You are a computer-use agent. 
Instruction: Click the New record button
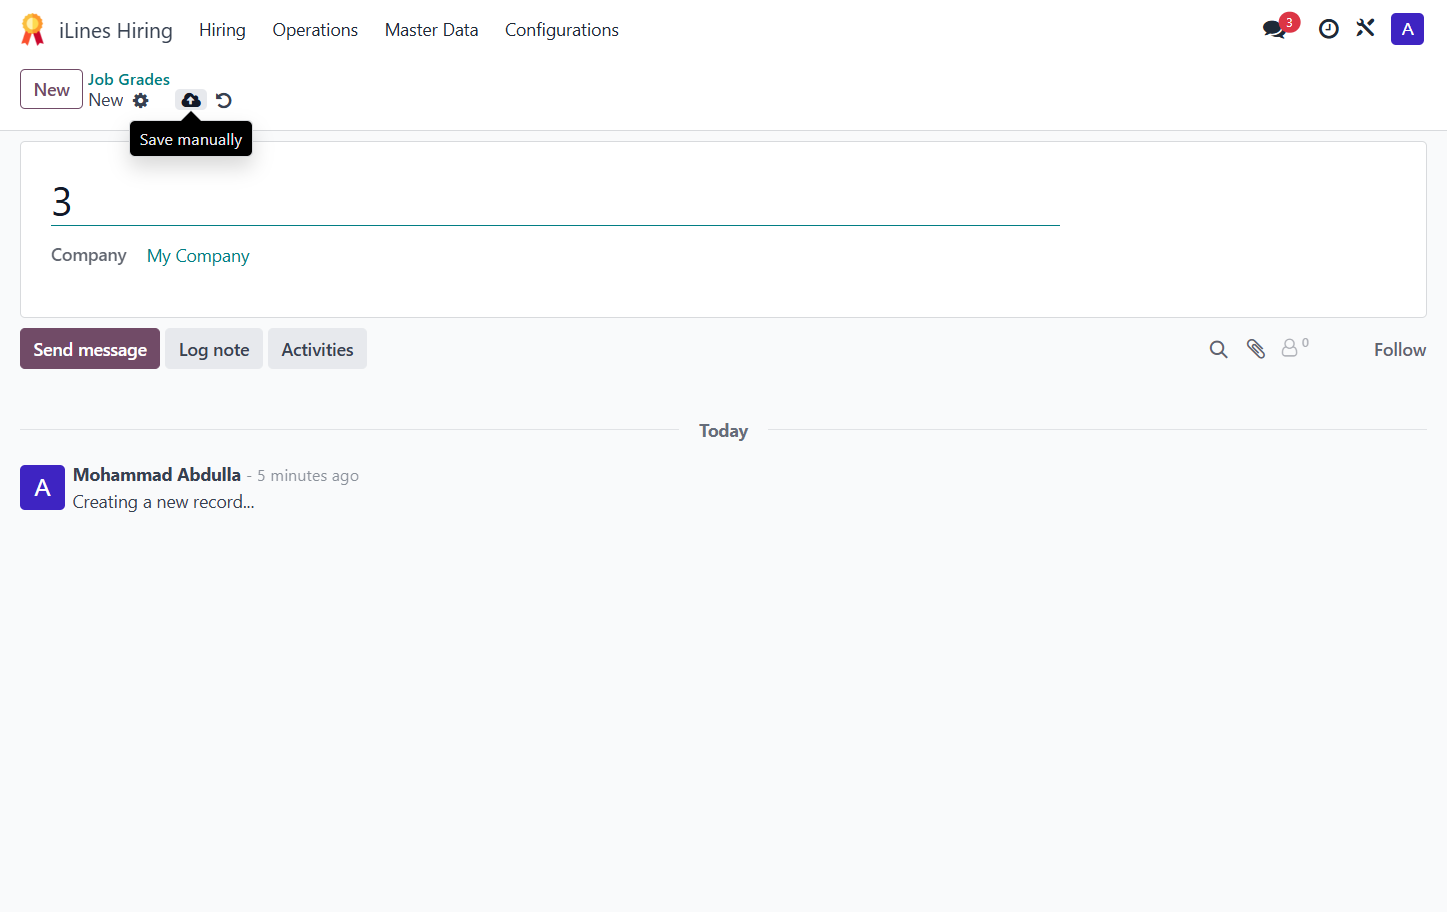pyautogui.click(x=51, y=89)
